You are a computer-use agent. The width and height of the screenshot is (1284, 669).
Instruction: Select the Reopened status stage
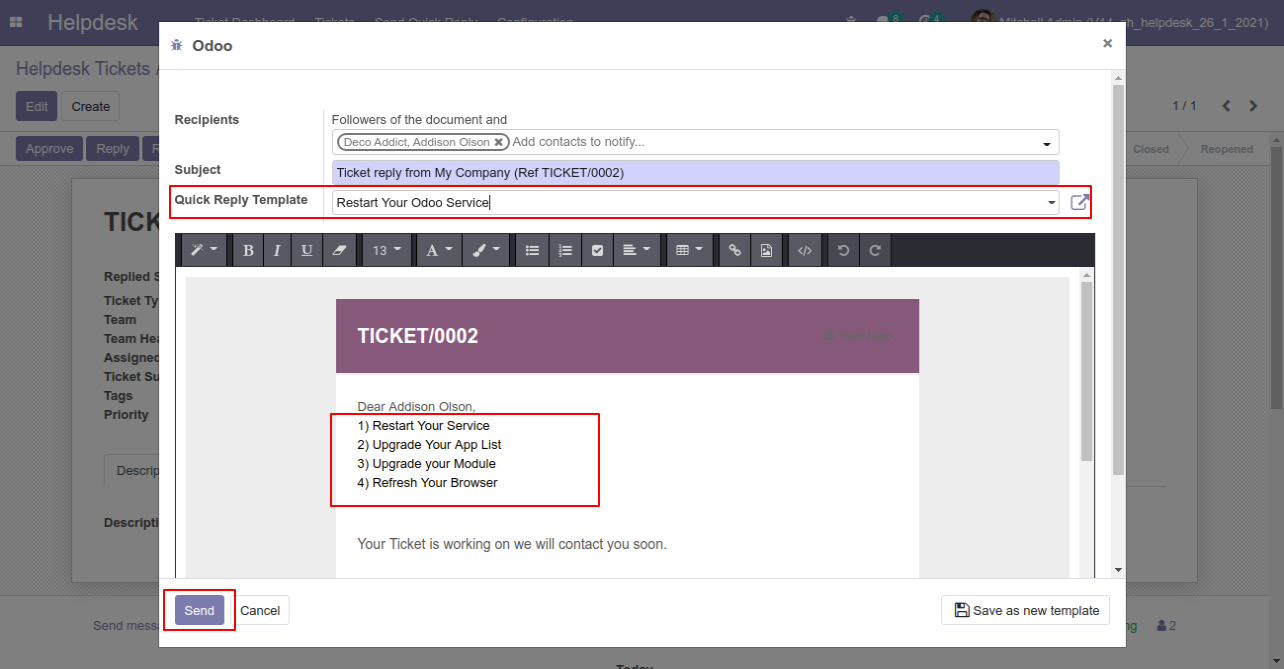tap(1227, 149)
